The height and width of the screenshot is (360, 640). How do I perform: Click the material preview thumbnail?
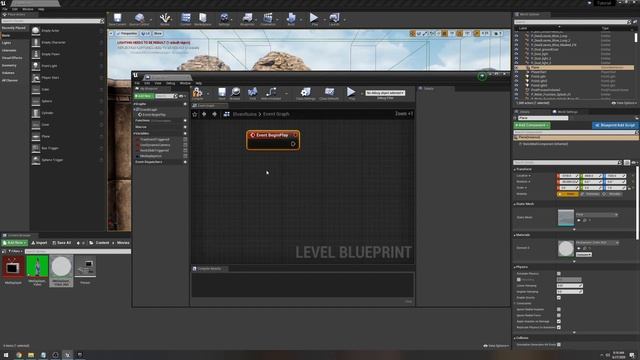pyautogui.click(x=566, y=249)
